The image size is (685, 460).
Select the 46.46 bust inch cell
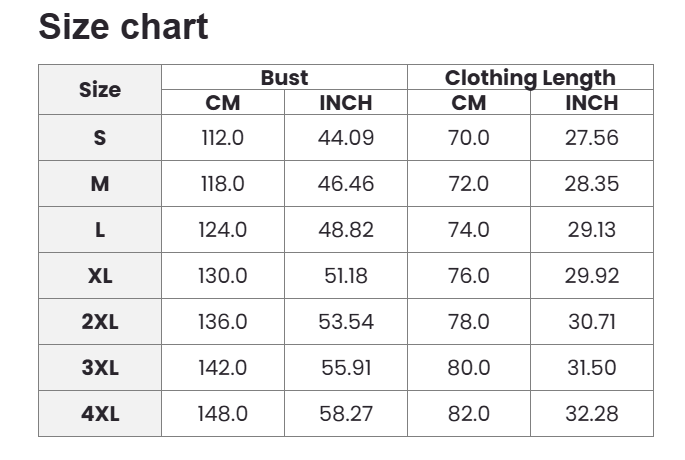[346, 184]
